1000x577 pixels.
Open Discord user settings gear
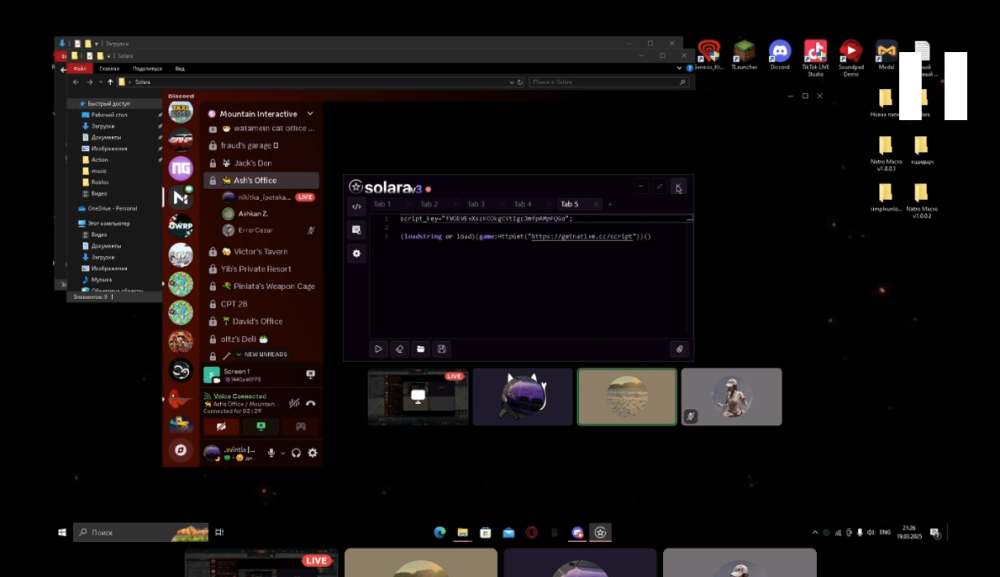pyautogui.click(x=312, y=453)
